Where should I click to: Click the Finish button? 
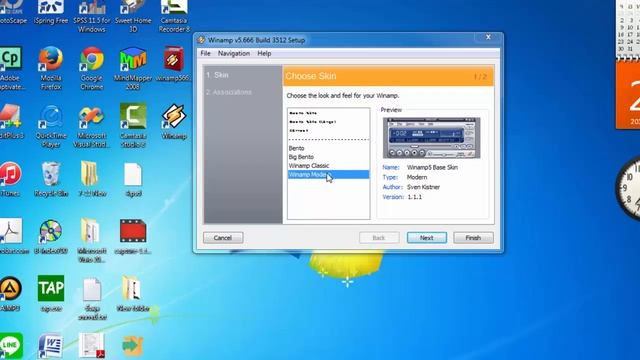click(x=473, y=238)
